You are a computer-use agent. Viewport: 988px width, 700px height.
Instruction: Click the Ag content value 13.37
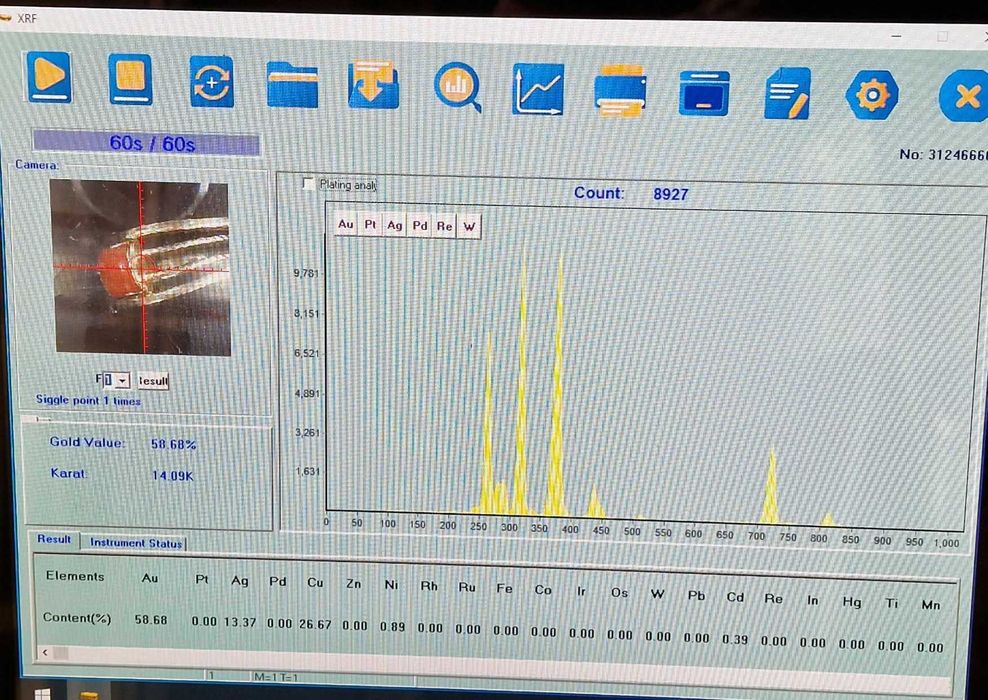coord(240,623)
